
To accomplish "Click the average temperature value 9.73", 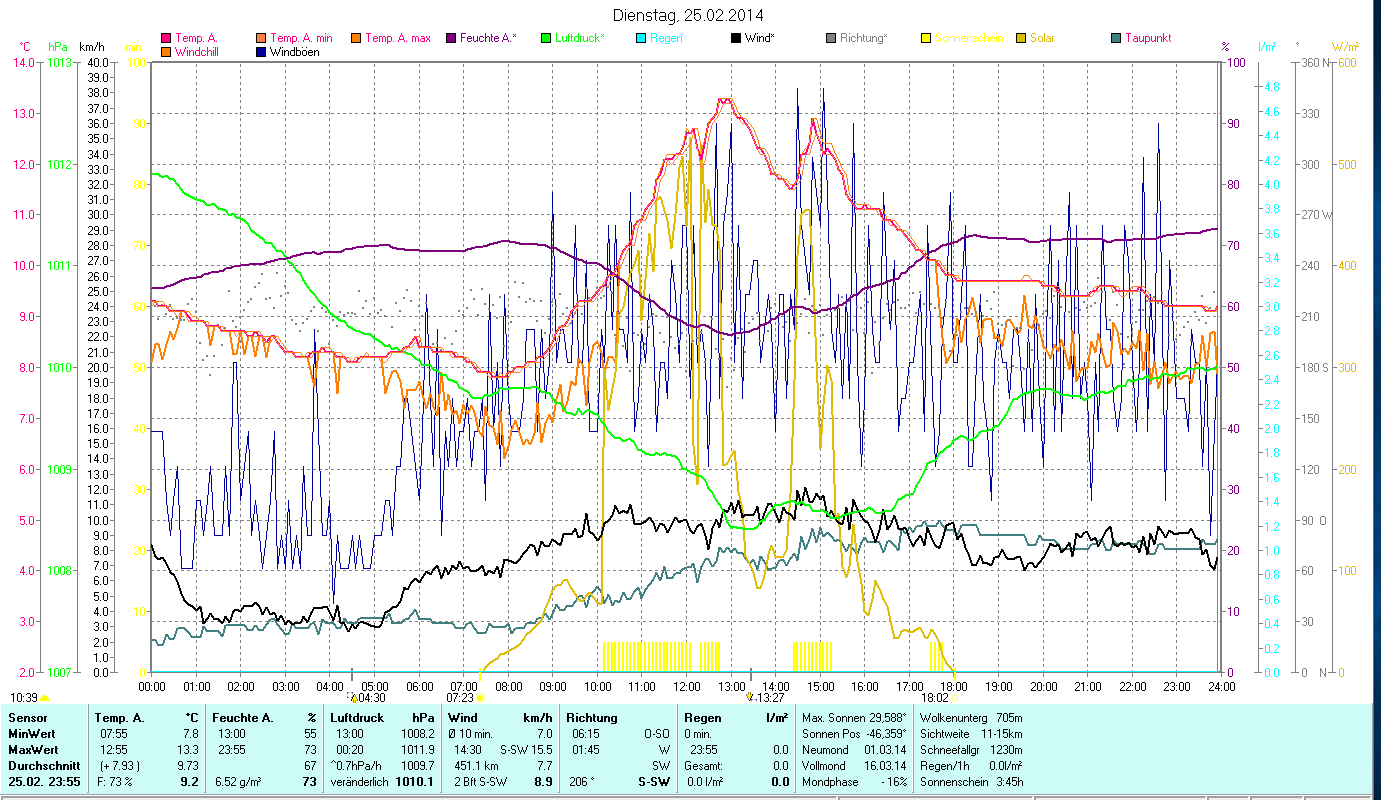I will click(188, 766).
